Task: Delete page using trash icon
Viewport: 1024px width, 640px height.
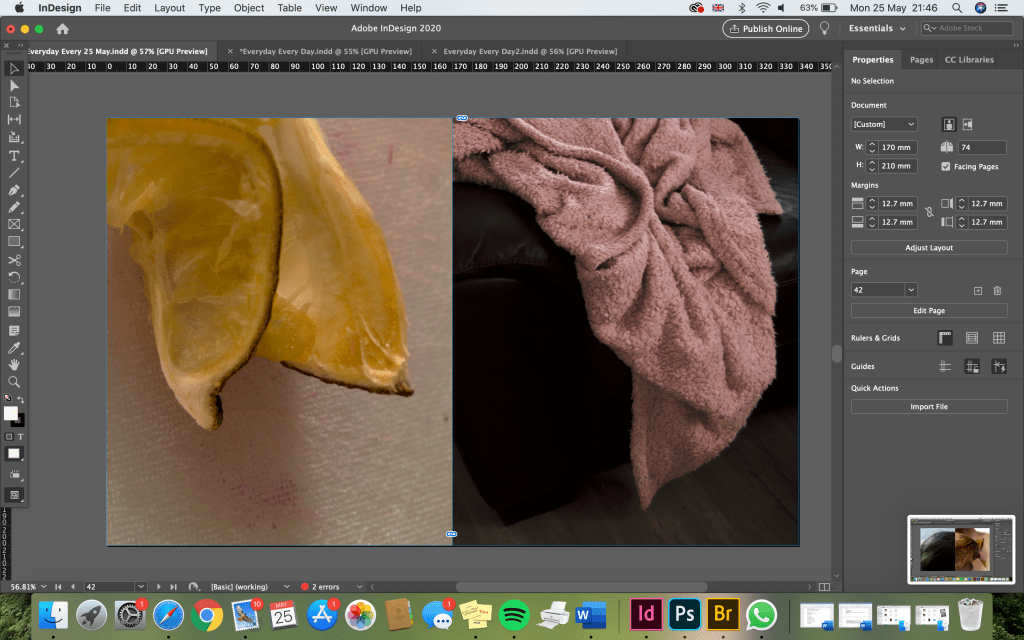Action: click(997, 290)
